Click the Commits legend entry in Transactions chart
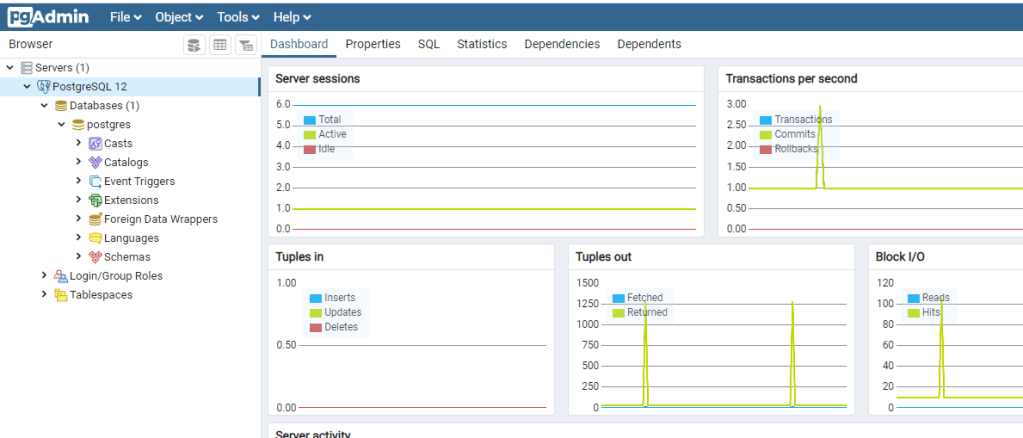Viewport: 1023px width, 438px height. tap(794, 135)
